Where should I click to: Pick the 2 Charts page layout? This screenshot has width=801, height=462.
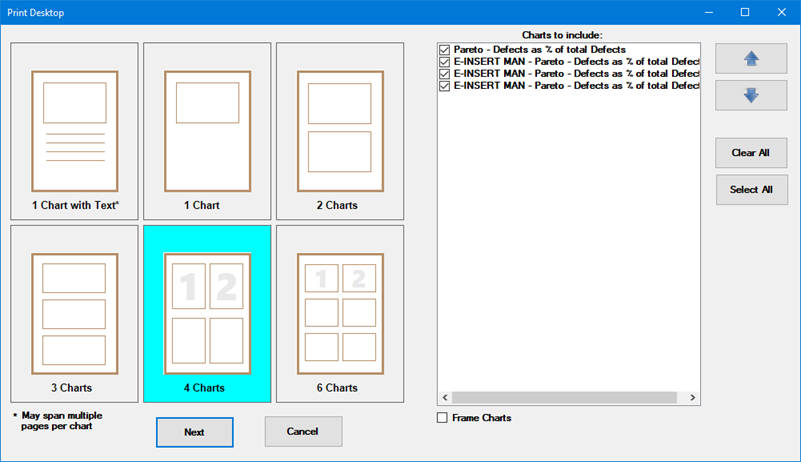pyautogui.click(x=340, y=130)
